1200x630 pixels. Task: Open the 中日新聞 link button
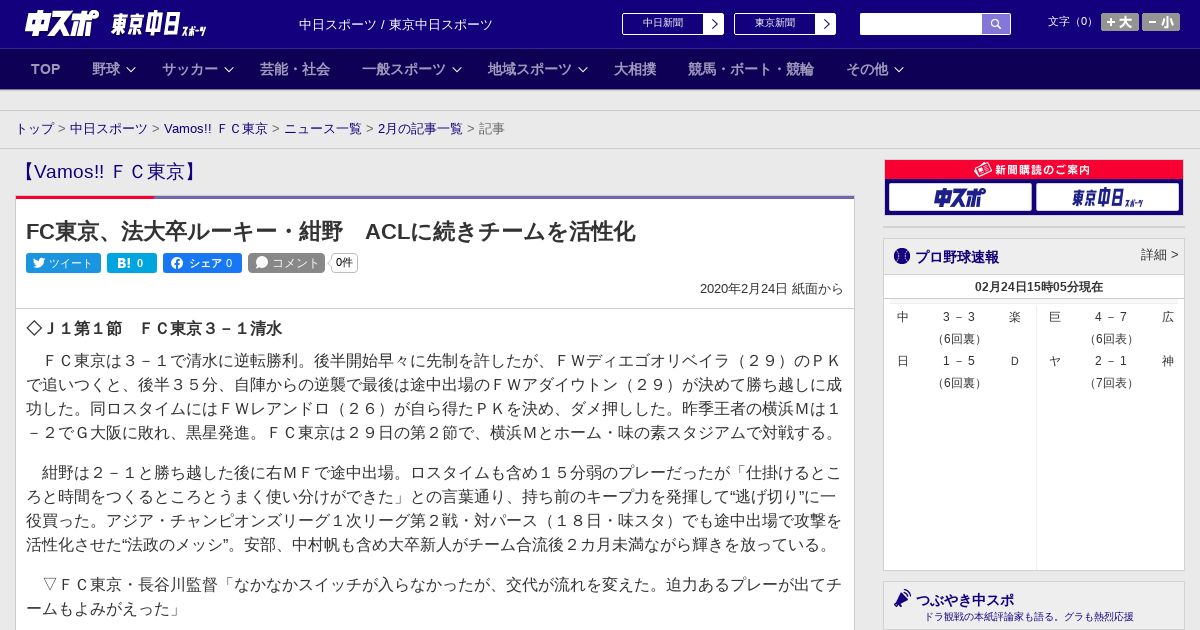(663, 24)
